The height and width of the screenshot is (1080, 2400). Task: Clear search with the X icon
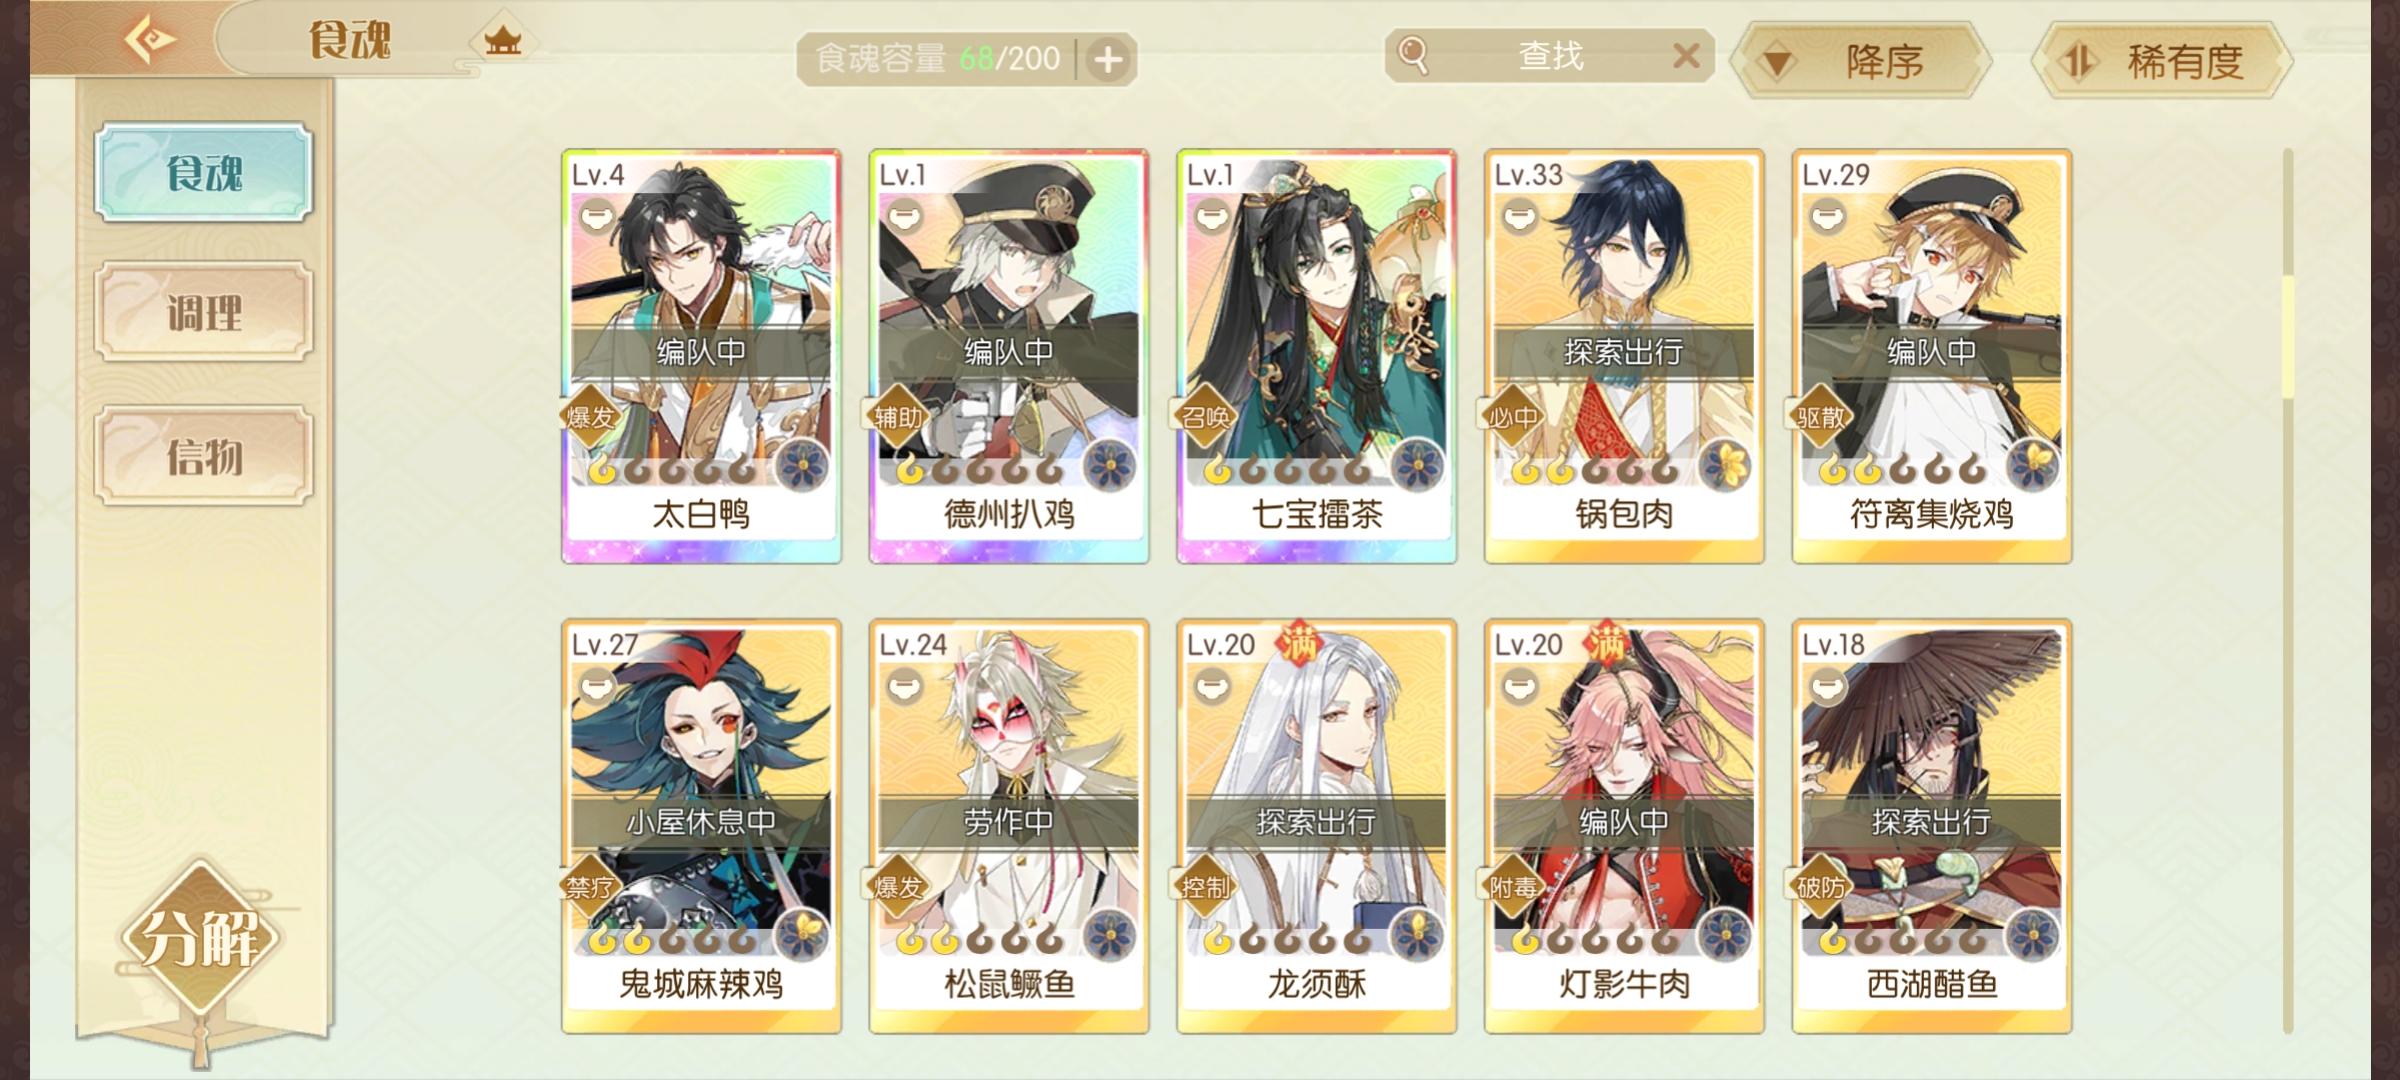[1686, 56]
